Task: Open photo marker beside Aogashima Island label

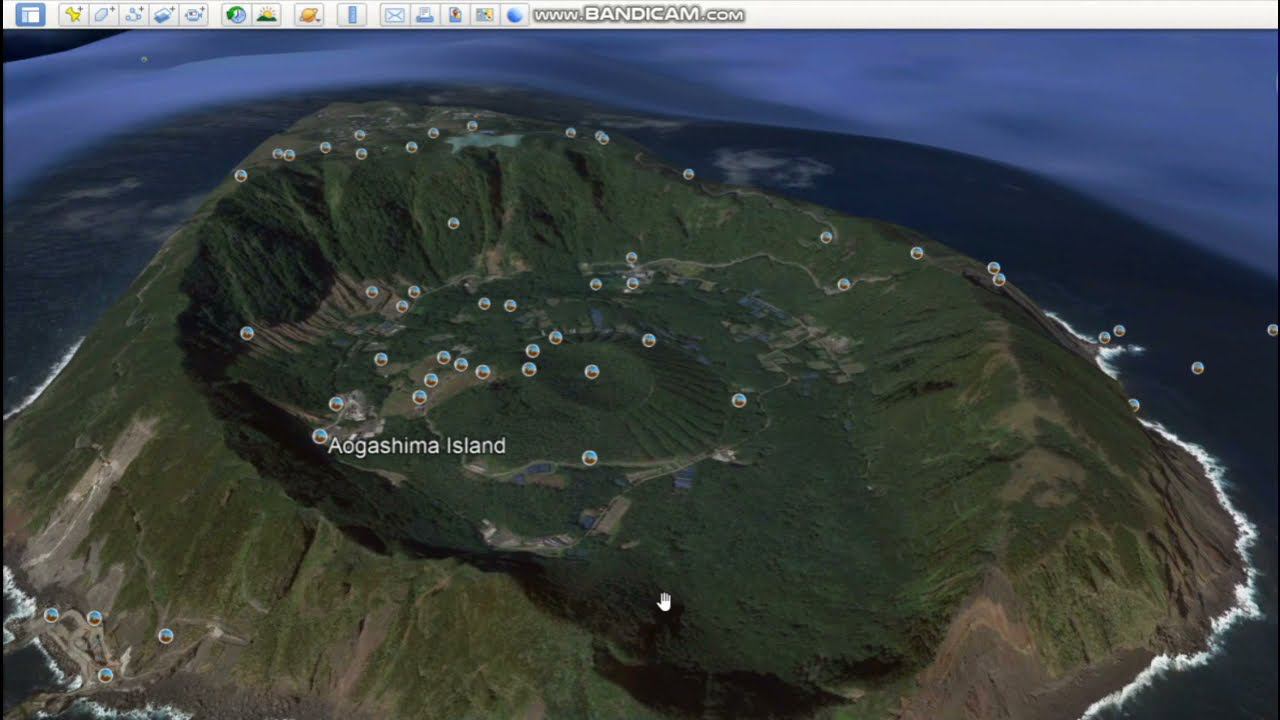Action: [x=320, y=436]
